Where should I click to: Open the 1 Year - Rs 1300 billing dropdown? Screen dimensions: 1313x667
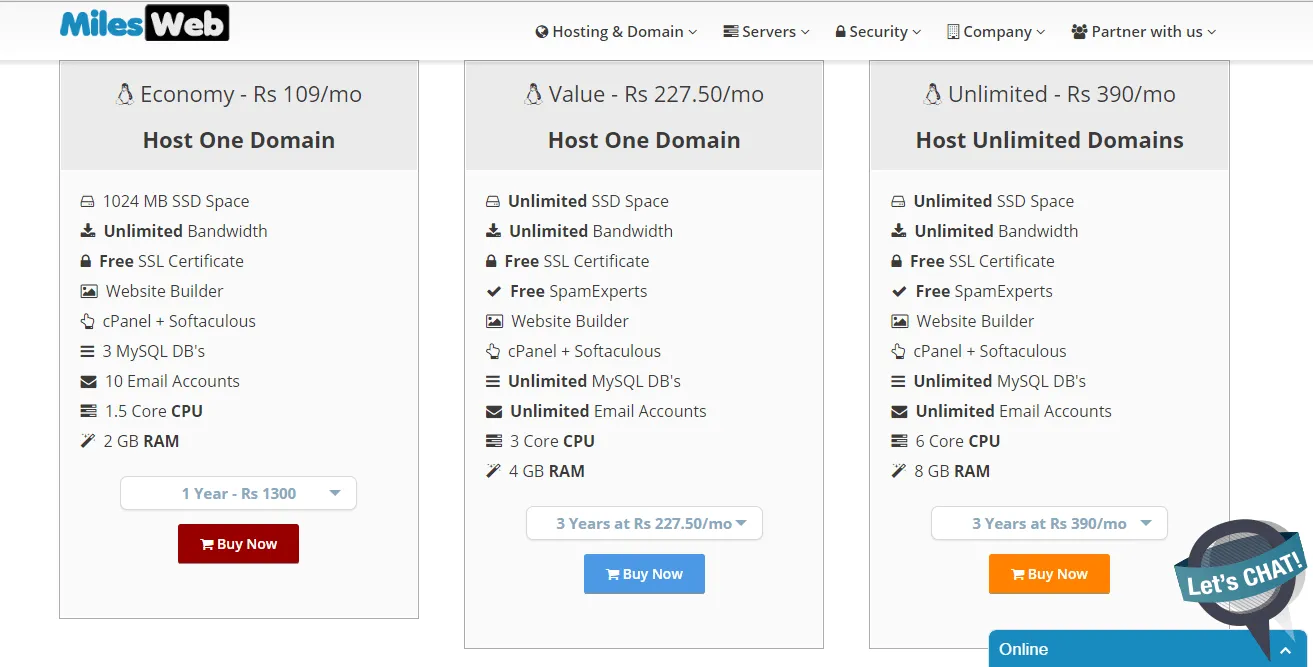pos(238,493)
